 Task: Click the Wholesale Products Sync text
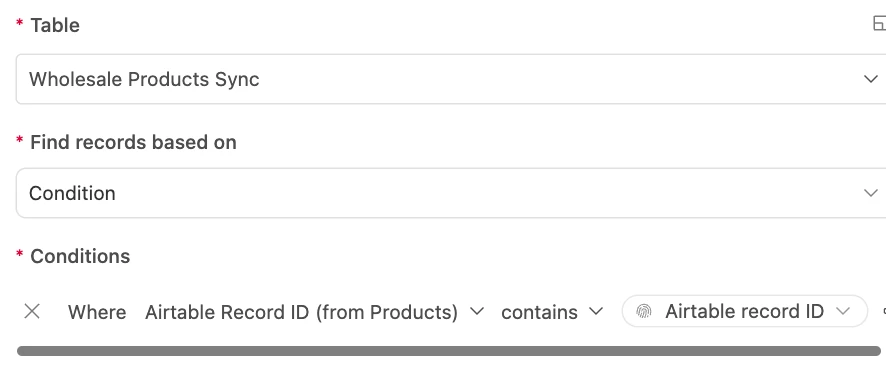144,79
